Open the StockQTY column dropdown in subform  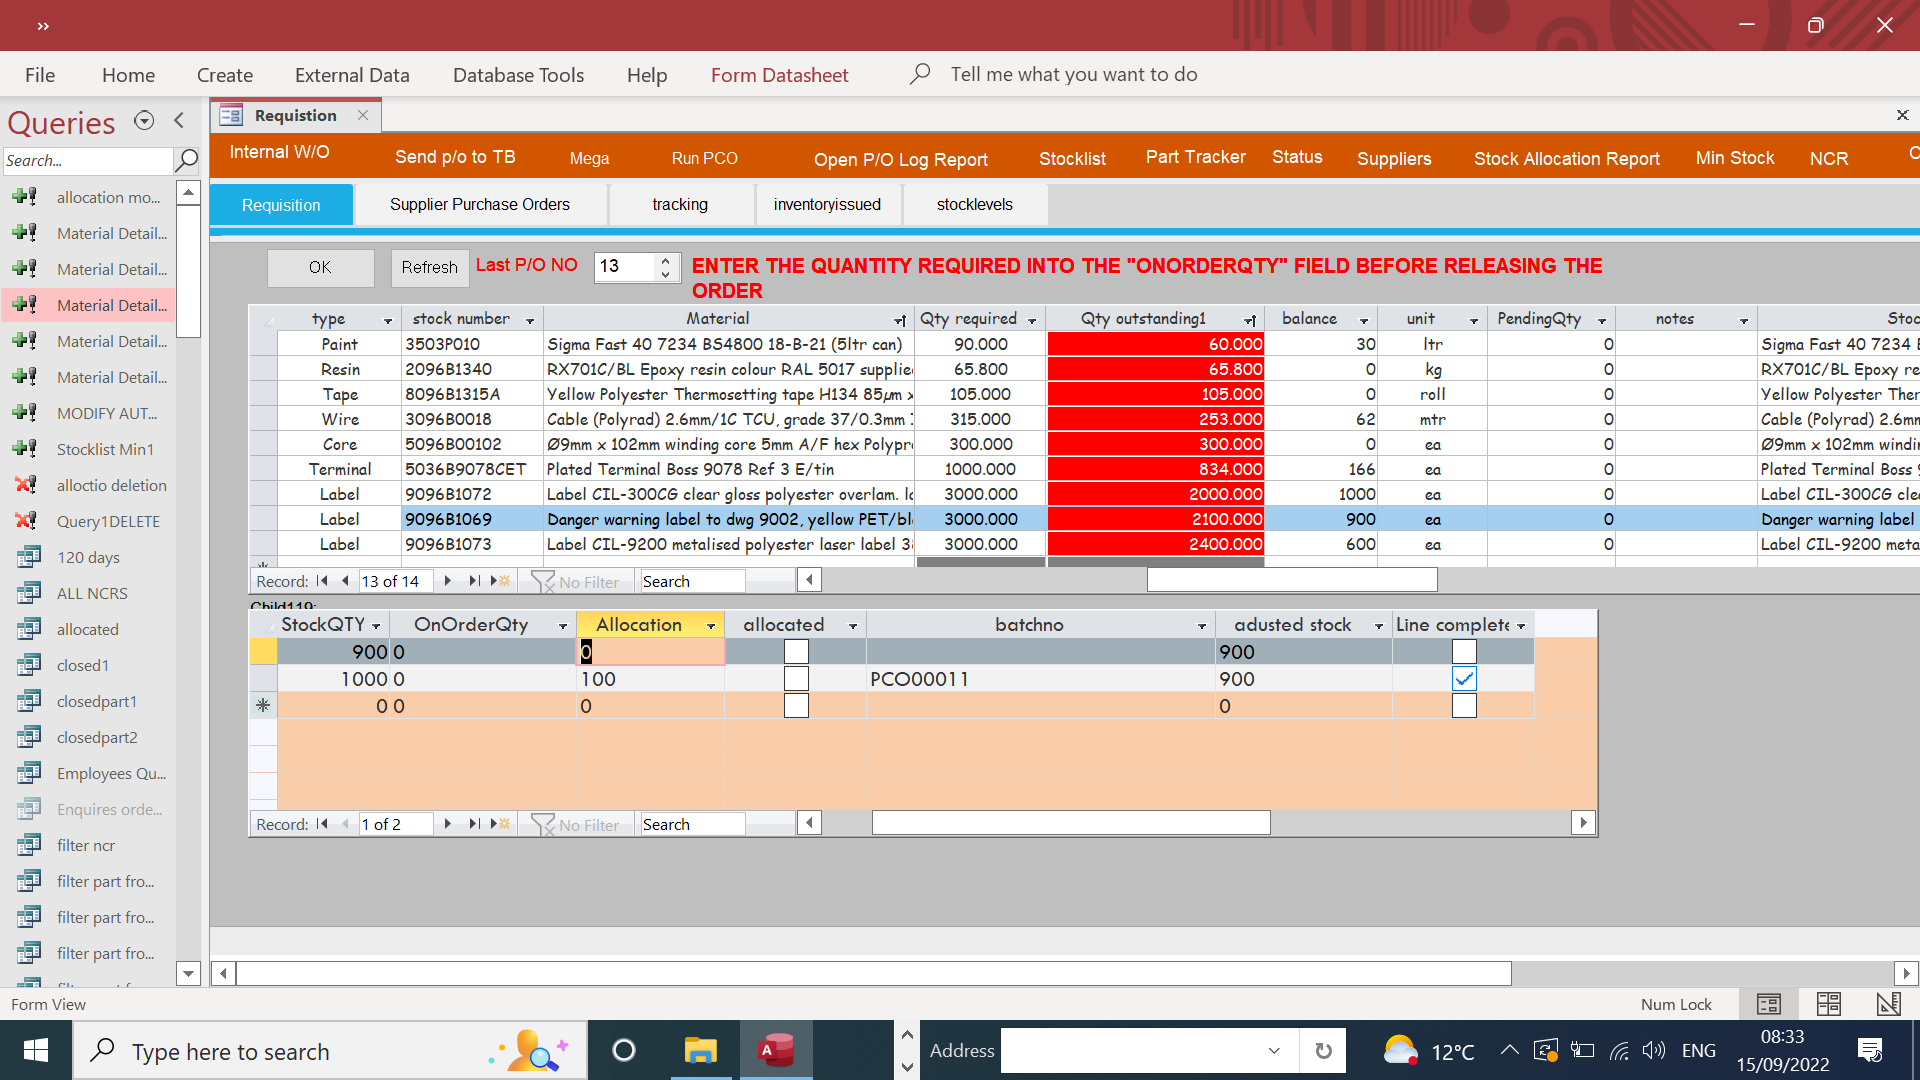pos(376,626)
